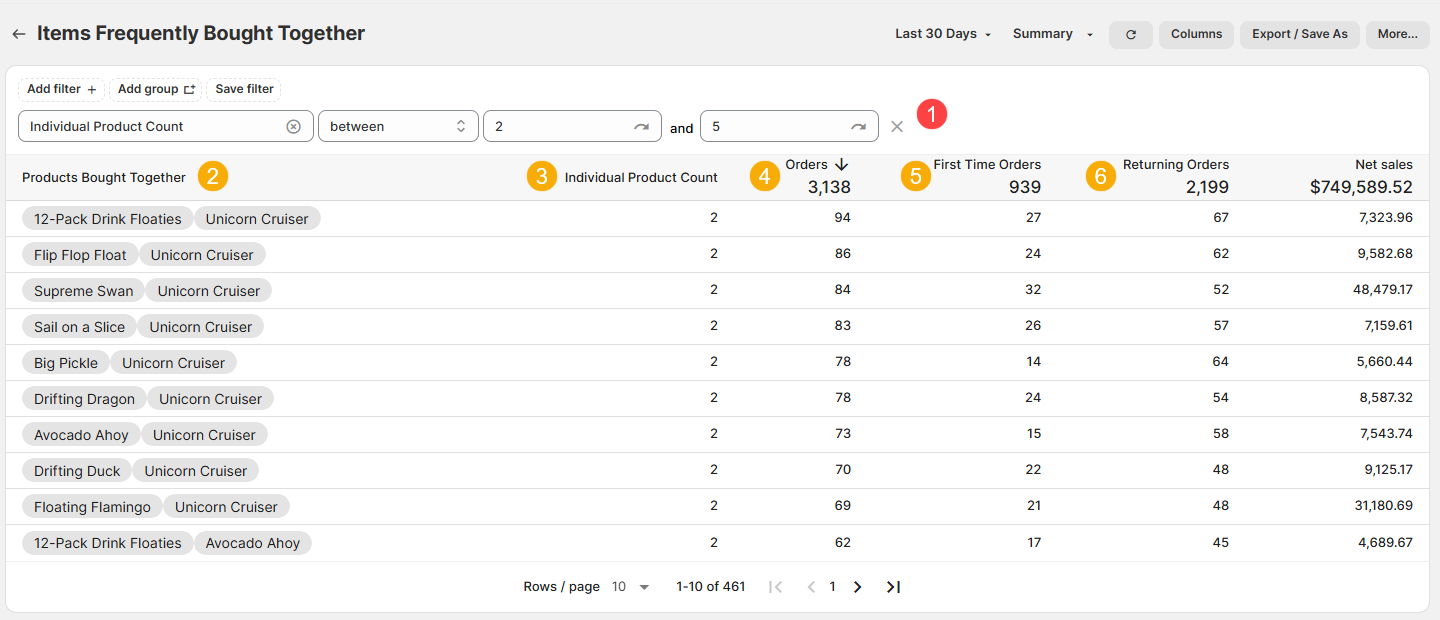Expand the between operator dropdown
The image size is (1440, 620).
point(396,127)
